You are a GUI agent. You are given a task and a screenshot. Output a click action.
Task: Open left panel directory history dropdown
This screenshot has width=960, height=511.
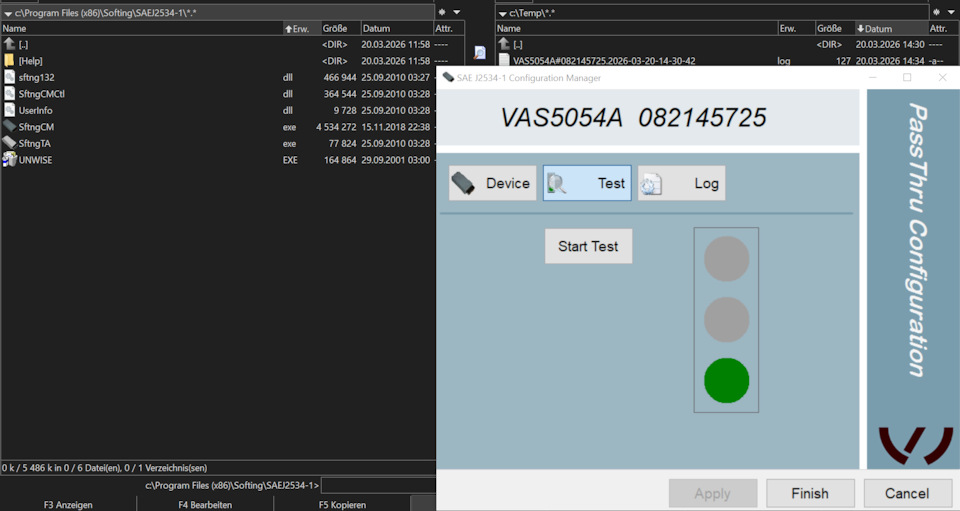coord(457,12)
